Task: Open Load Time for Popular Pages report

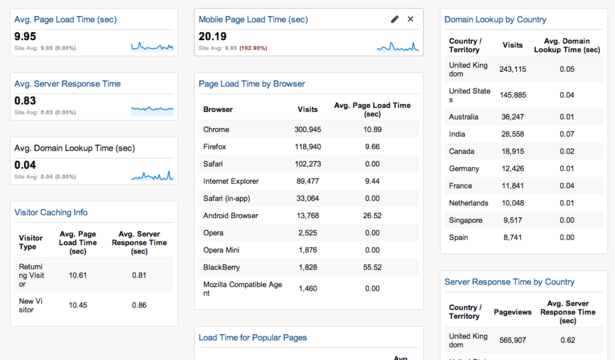Action: [253, 338]
